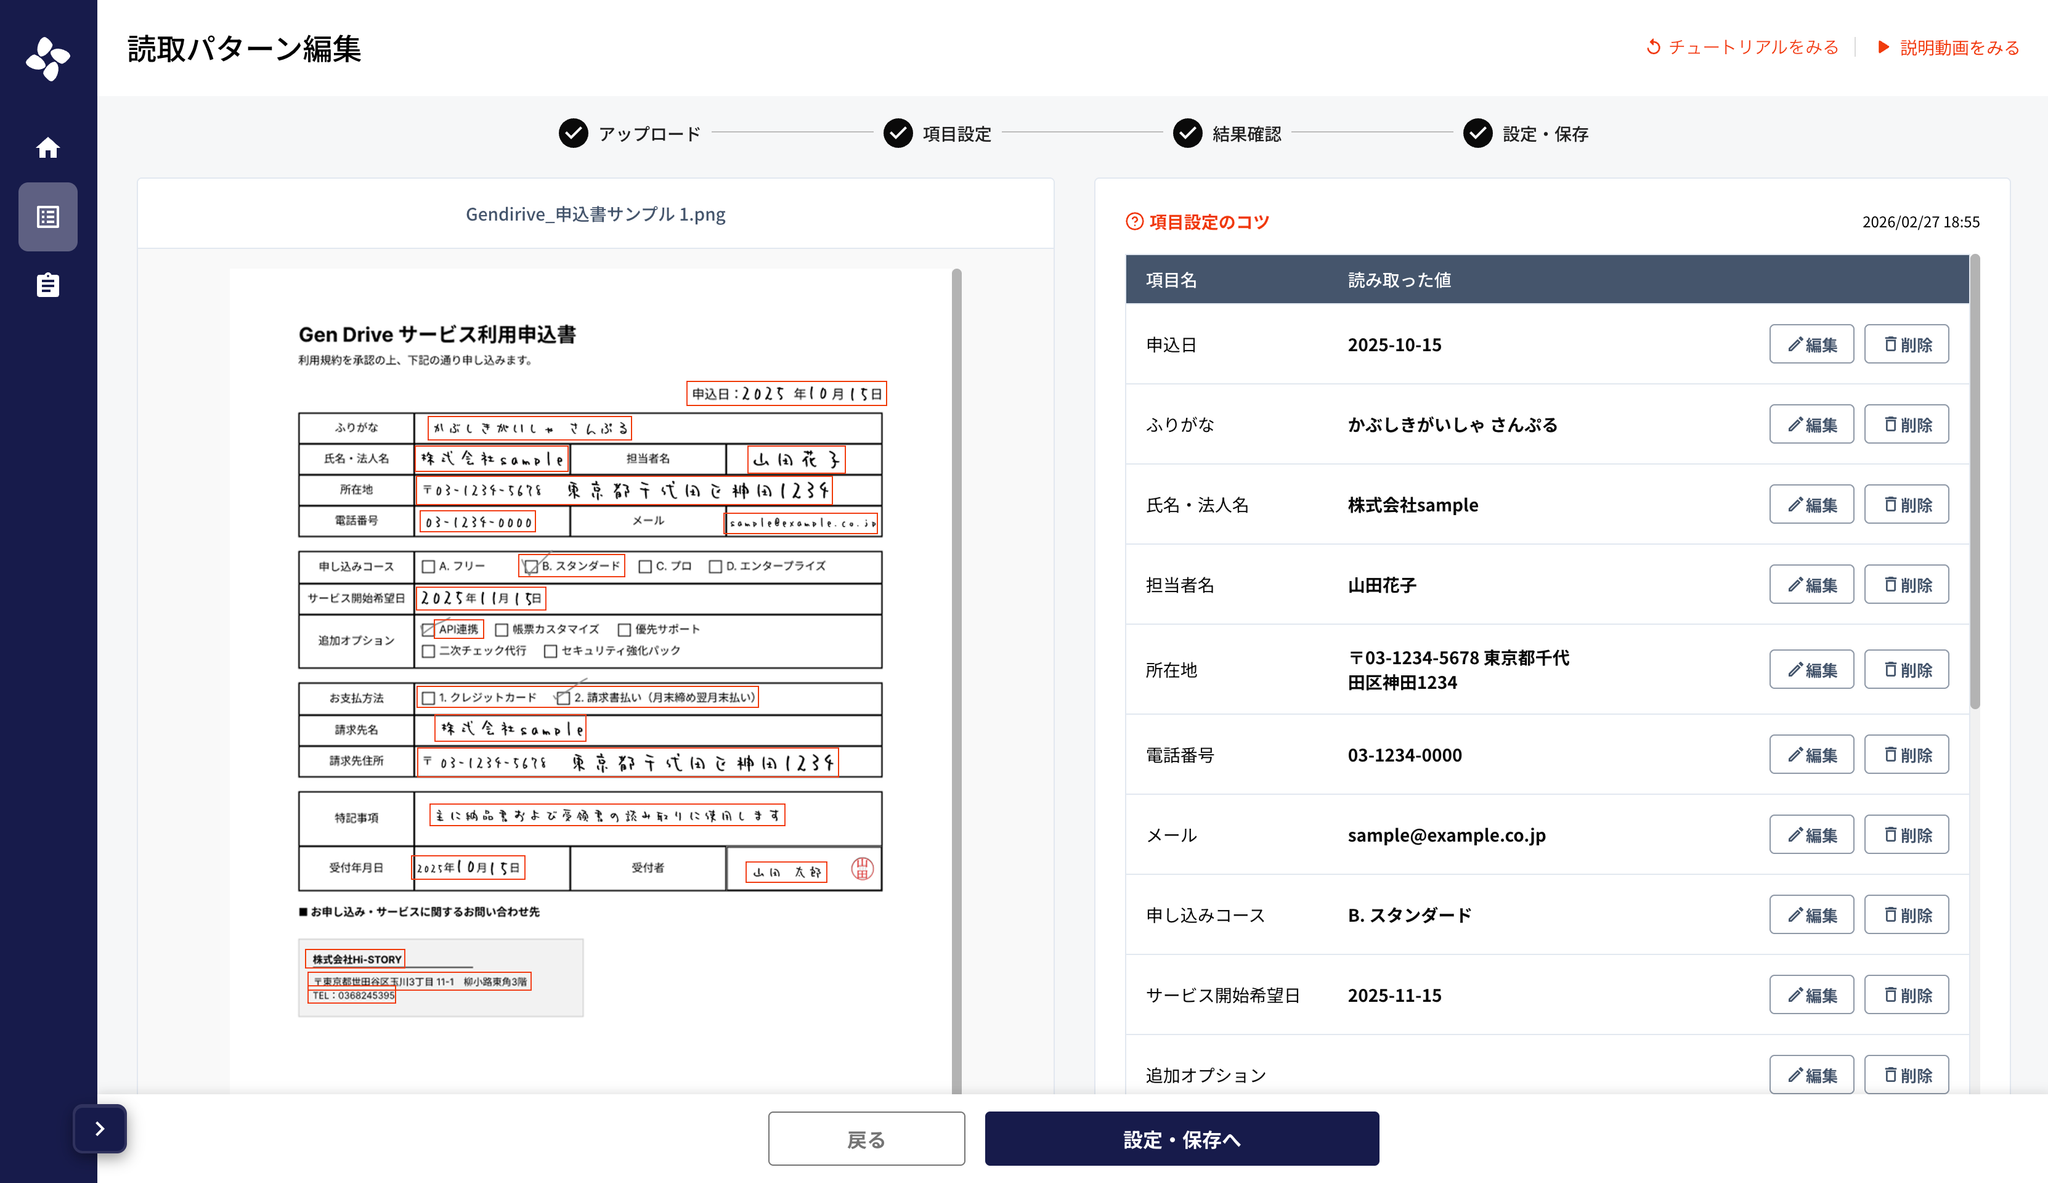Open the list pattern sidebar icon
Screen dimensions: 2048x1183
[x=48, y=217]
